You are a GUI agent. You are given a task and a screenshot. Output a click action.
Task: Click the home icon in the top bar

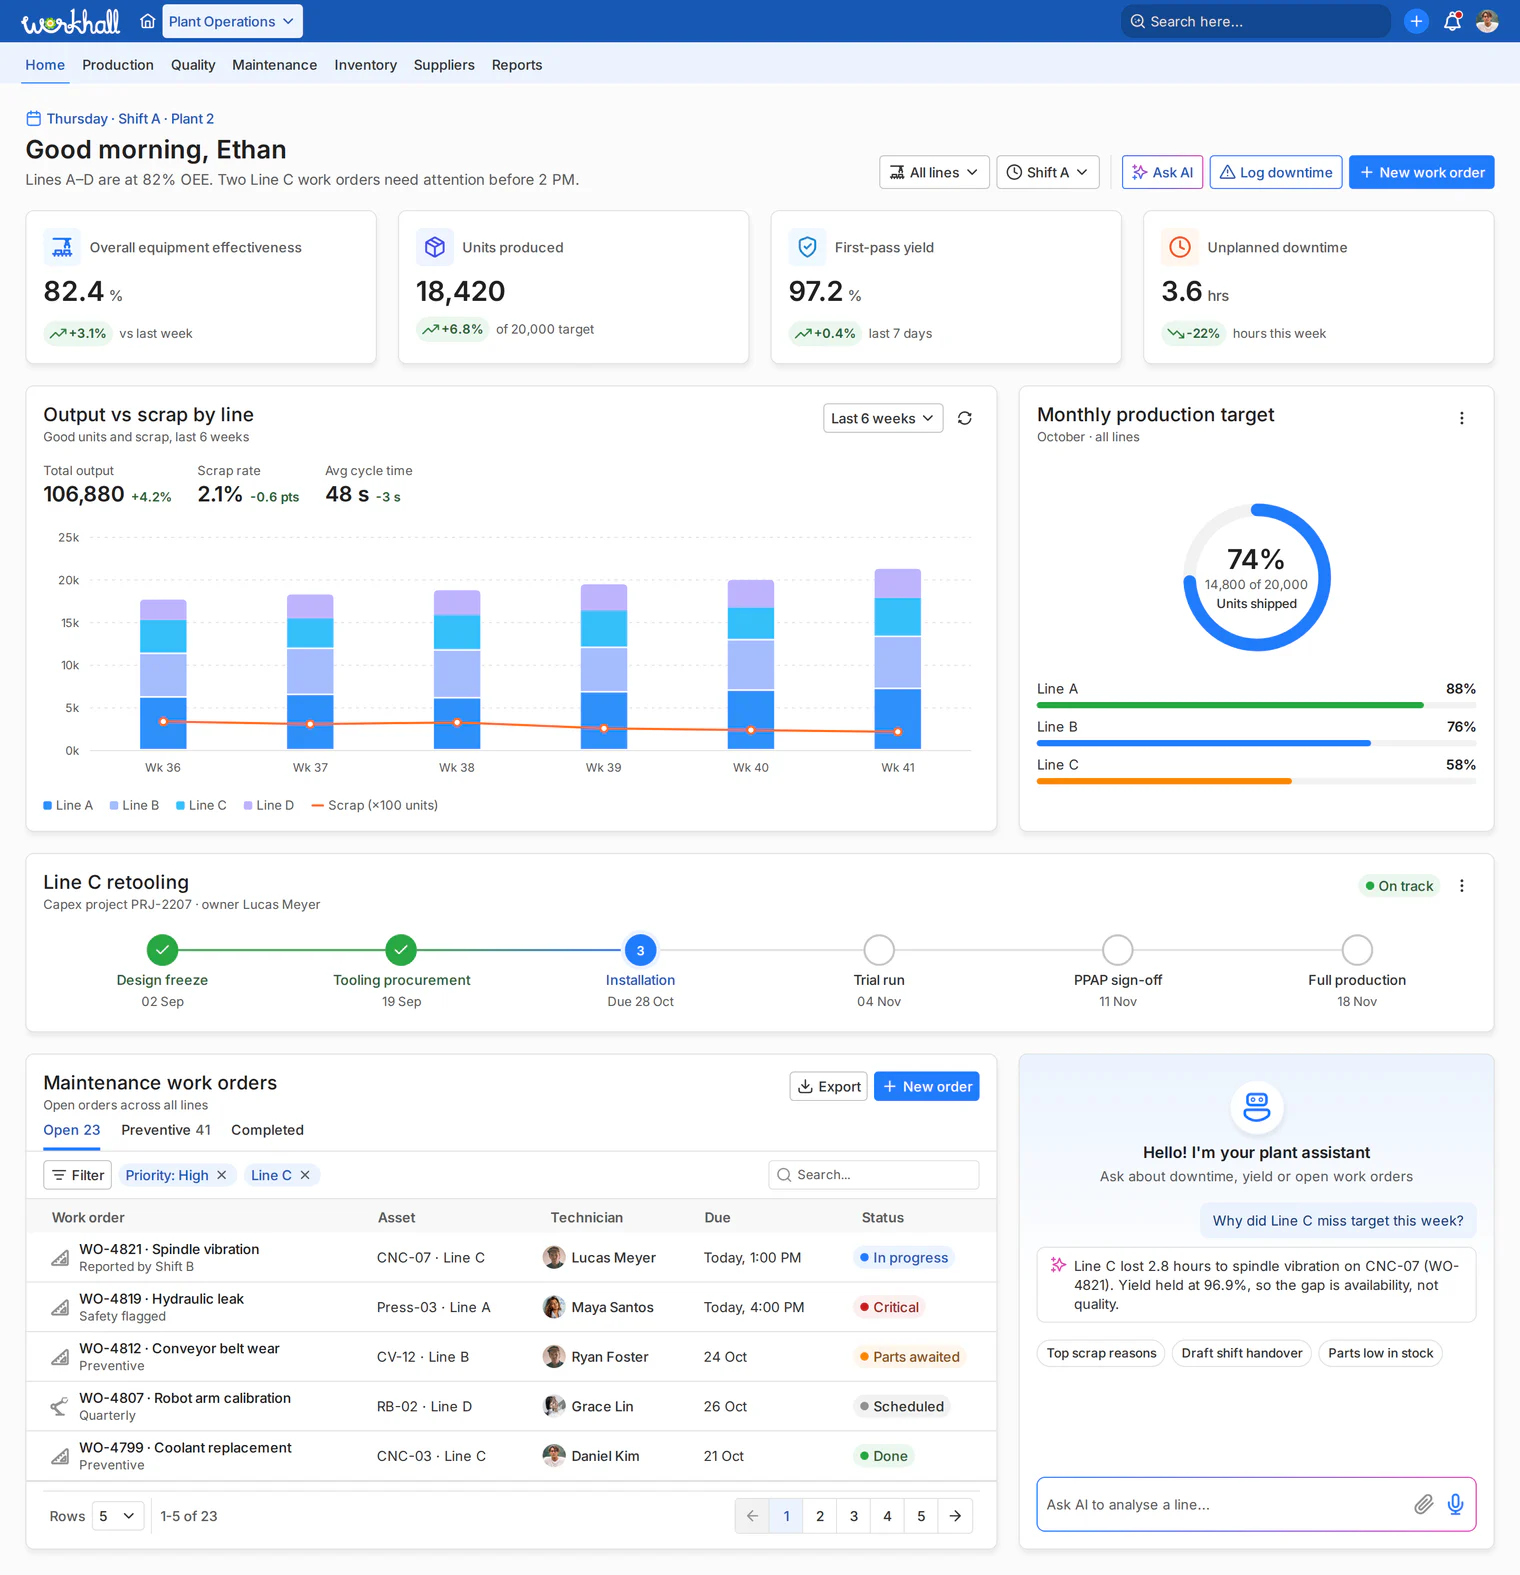tap(147, 21)
